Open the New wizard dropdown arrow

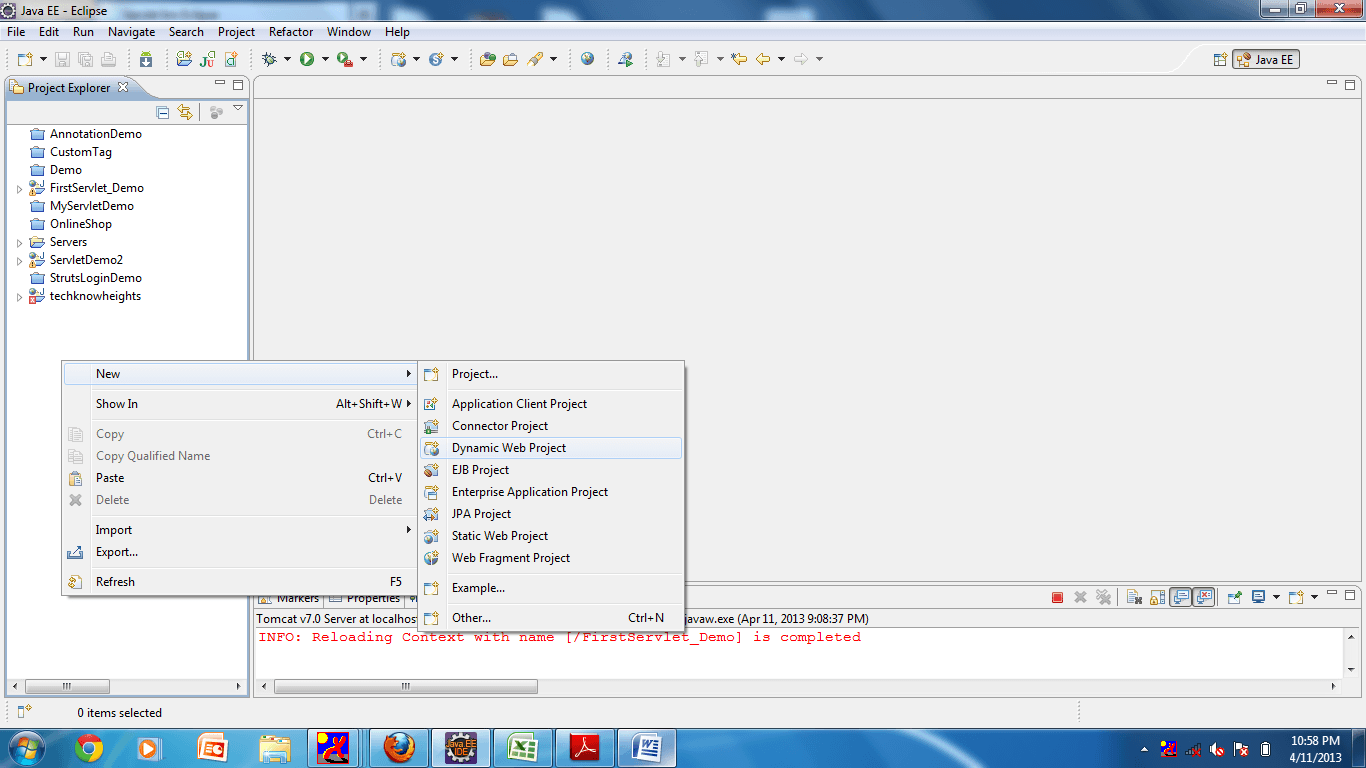[x=43, y=59]
